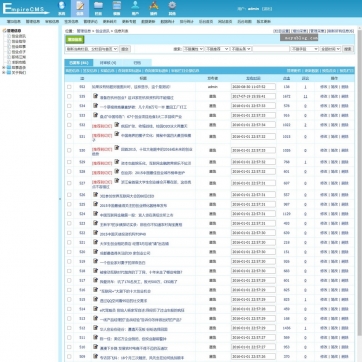Tick the checkbox for row ID 511
The width and height of the screenshot is (362, 362).
(x=69, y=337)
